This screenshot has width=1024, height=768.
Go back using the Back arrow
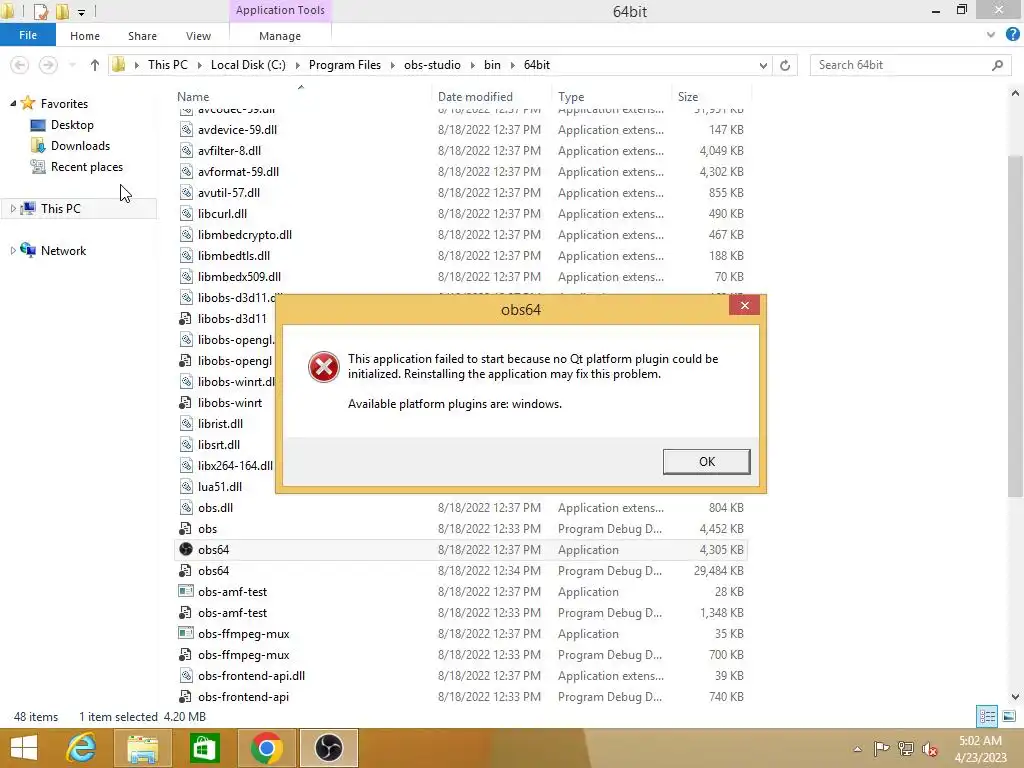(x=20, y=65)
